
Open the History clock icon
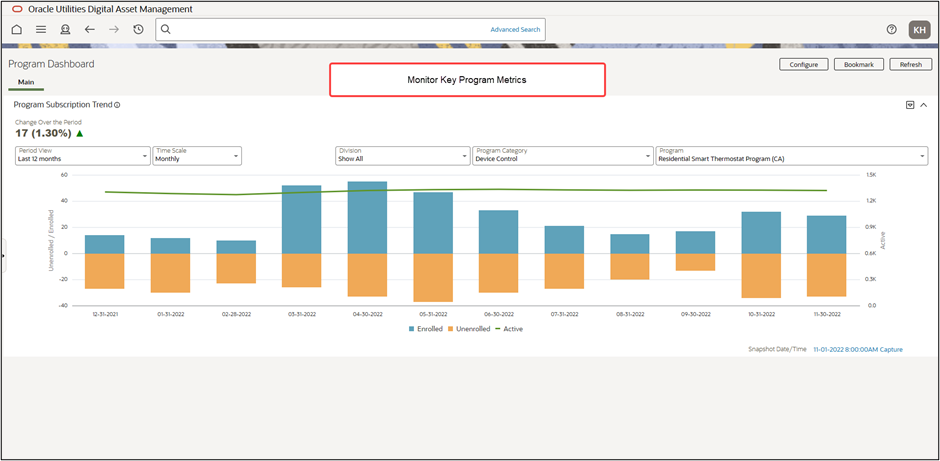coord(138,30)
